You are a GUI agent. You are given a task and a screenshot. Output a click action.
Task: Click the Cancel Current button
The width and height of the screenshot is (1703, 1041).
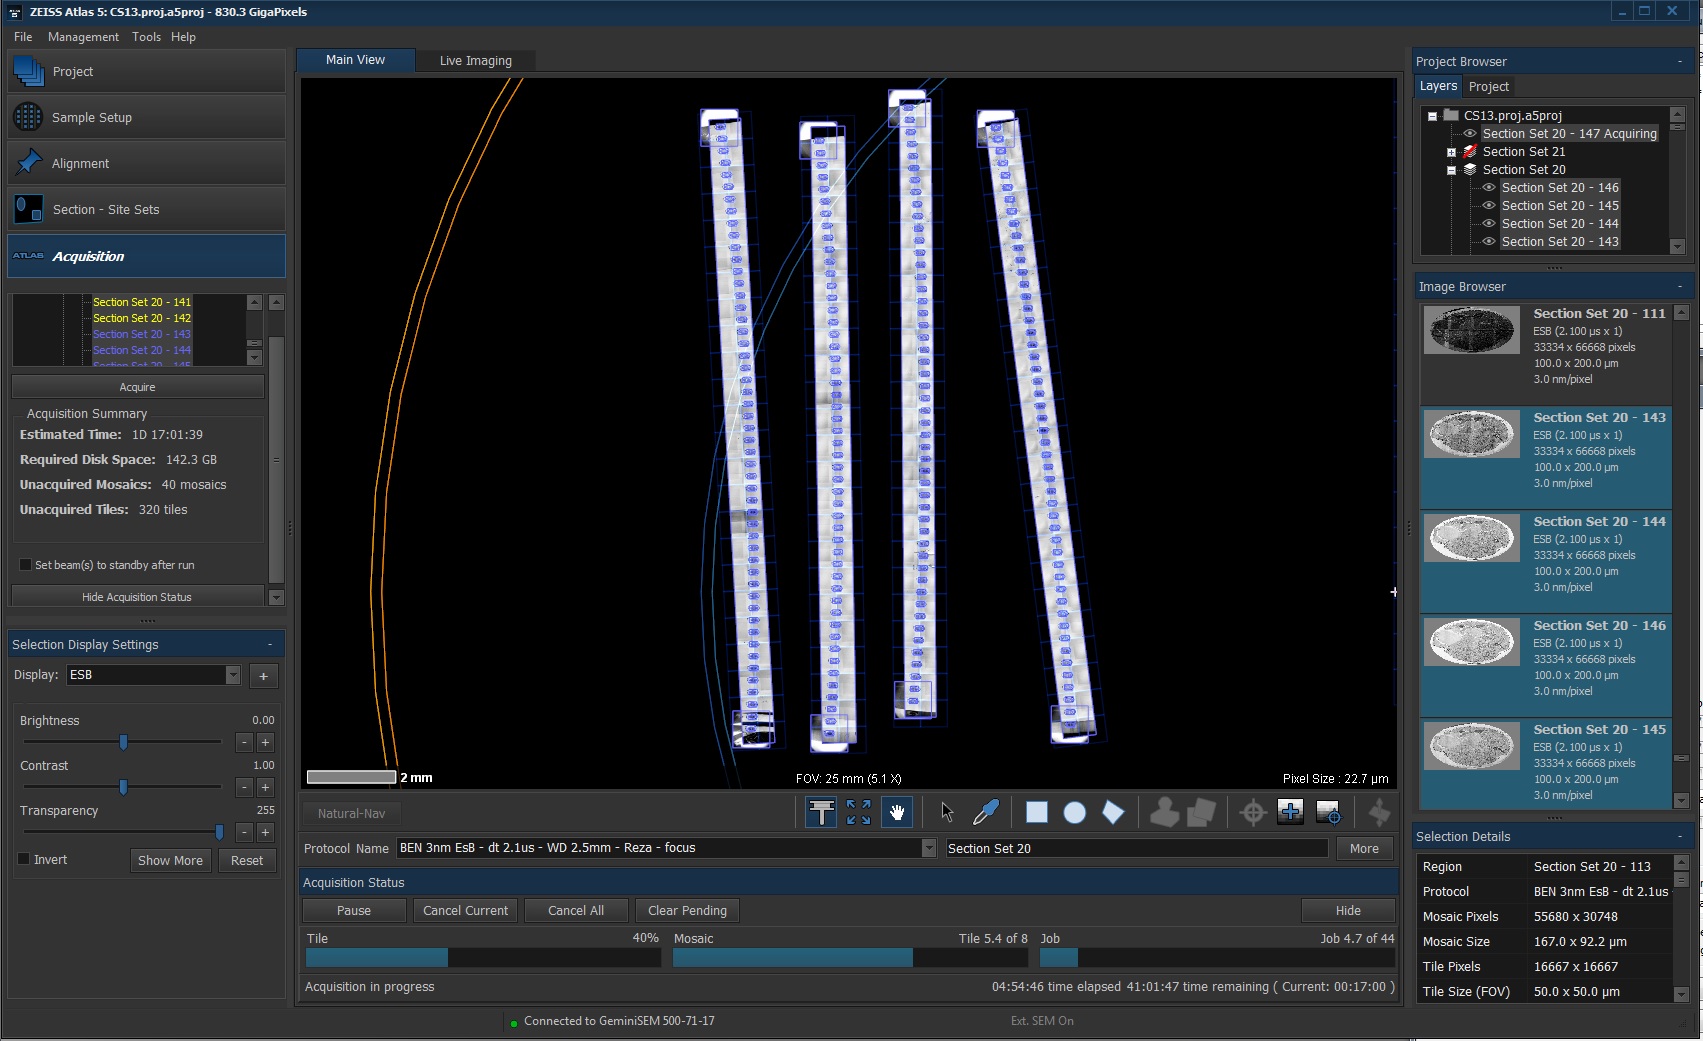(465, 911)
